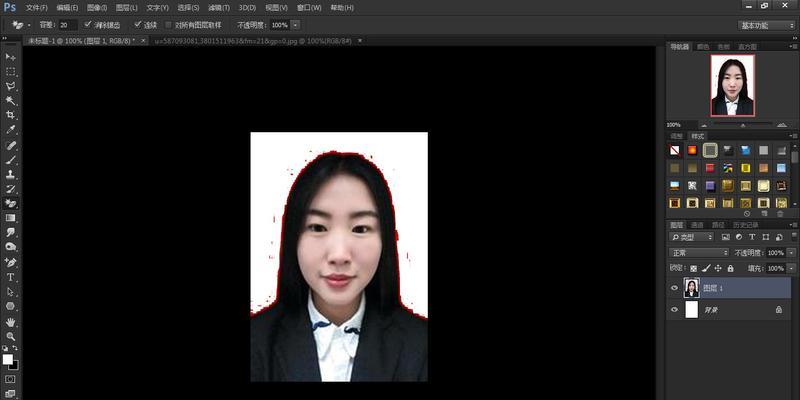Screen dimensions: 800x400
Task: Select layer 1 thumbnail
Action: point(691,288)
